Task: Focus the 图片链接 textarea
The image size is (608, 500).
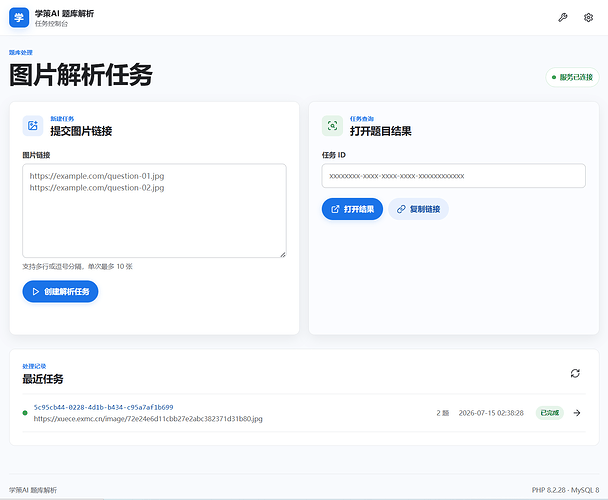Action: tap(154, 211)
